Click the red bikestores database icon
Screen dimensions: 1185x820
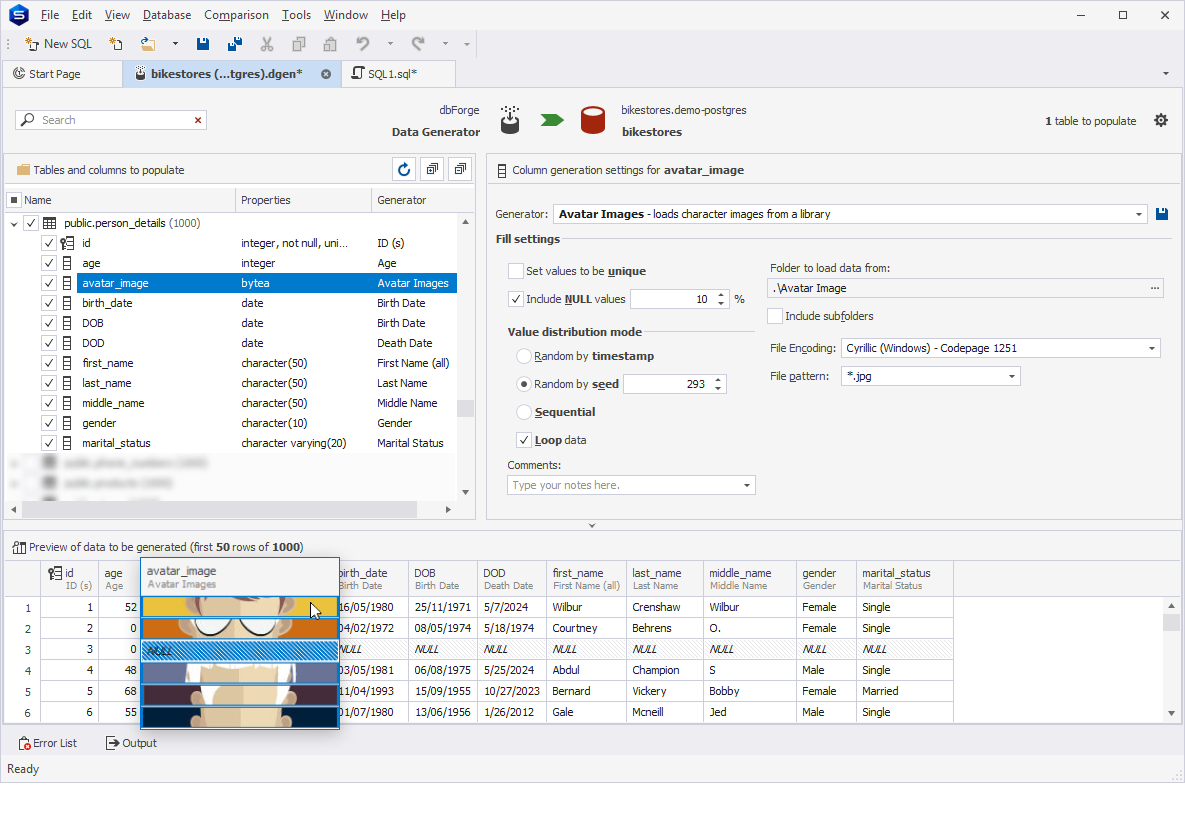click(x=593, y=120)
